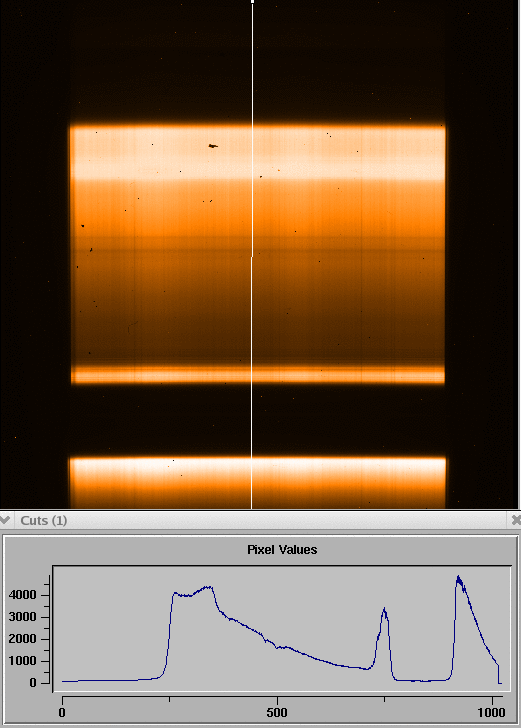Click the 500 label on the x-axis
Viewport: 521px width, 728px height.
[277, 712]
